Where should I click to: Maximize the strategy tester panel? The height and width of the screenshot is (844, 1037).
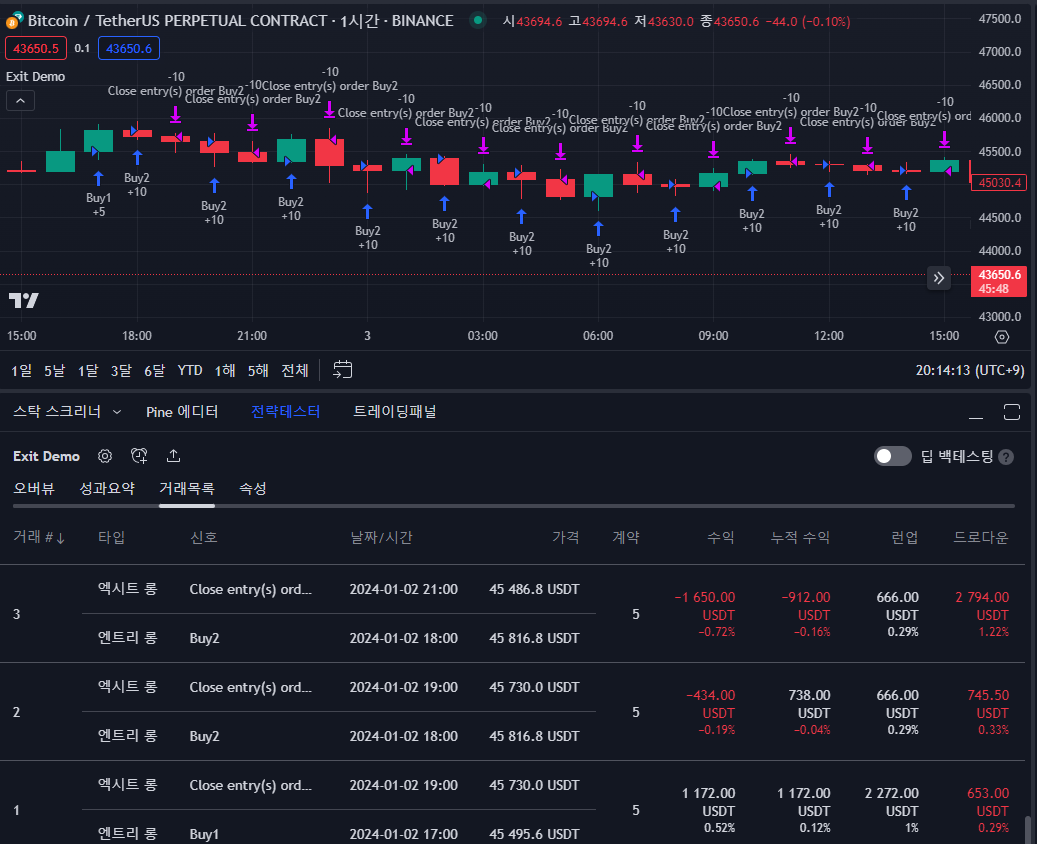click(1011, 412)
